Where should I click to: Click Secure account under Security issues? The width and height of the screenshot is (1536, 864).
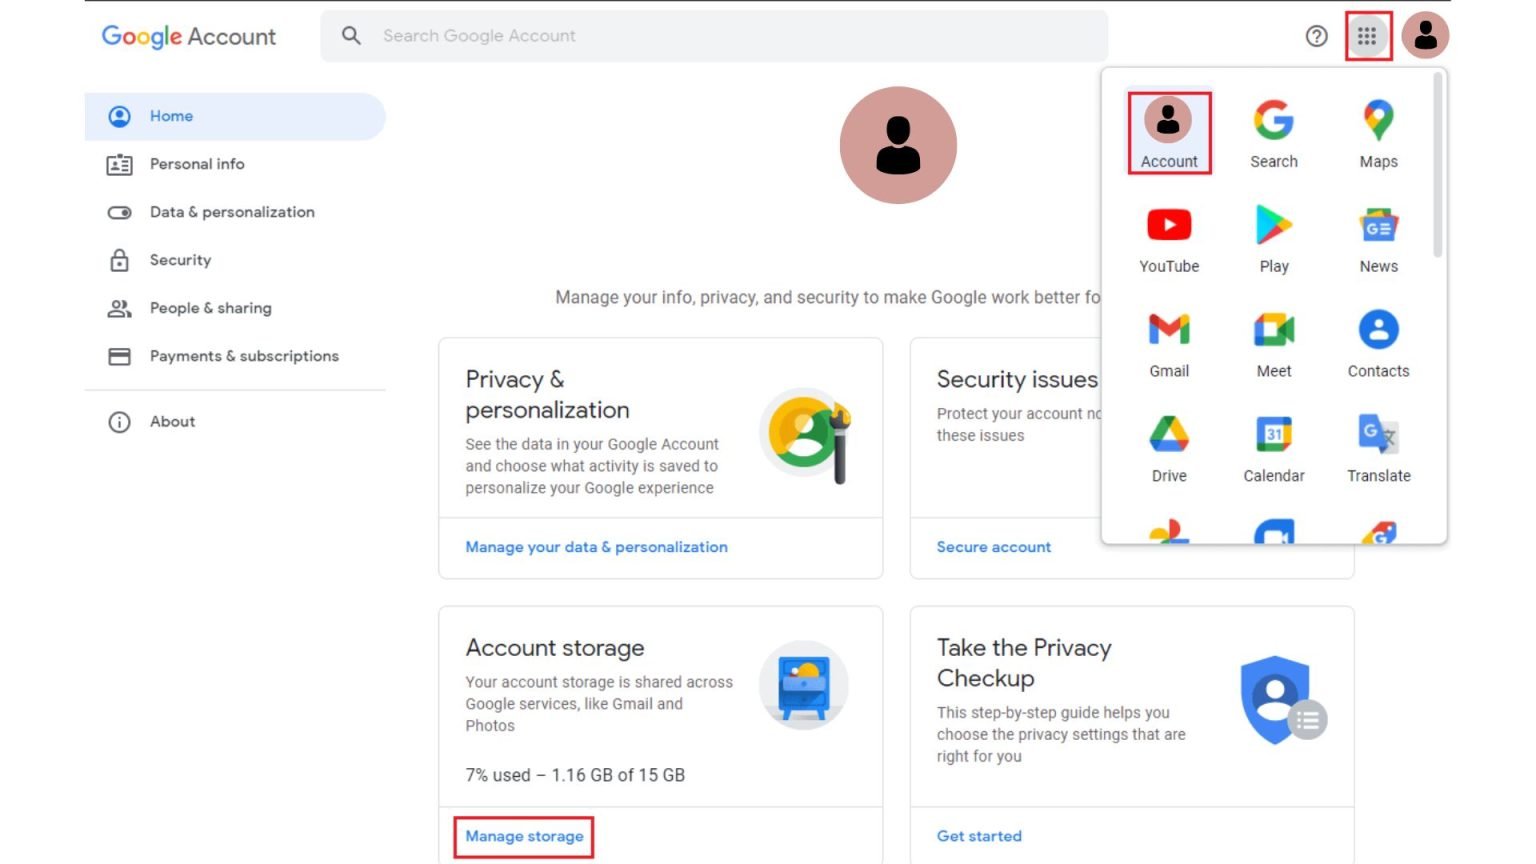tap(993, 547)
